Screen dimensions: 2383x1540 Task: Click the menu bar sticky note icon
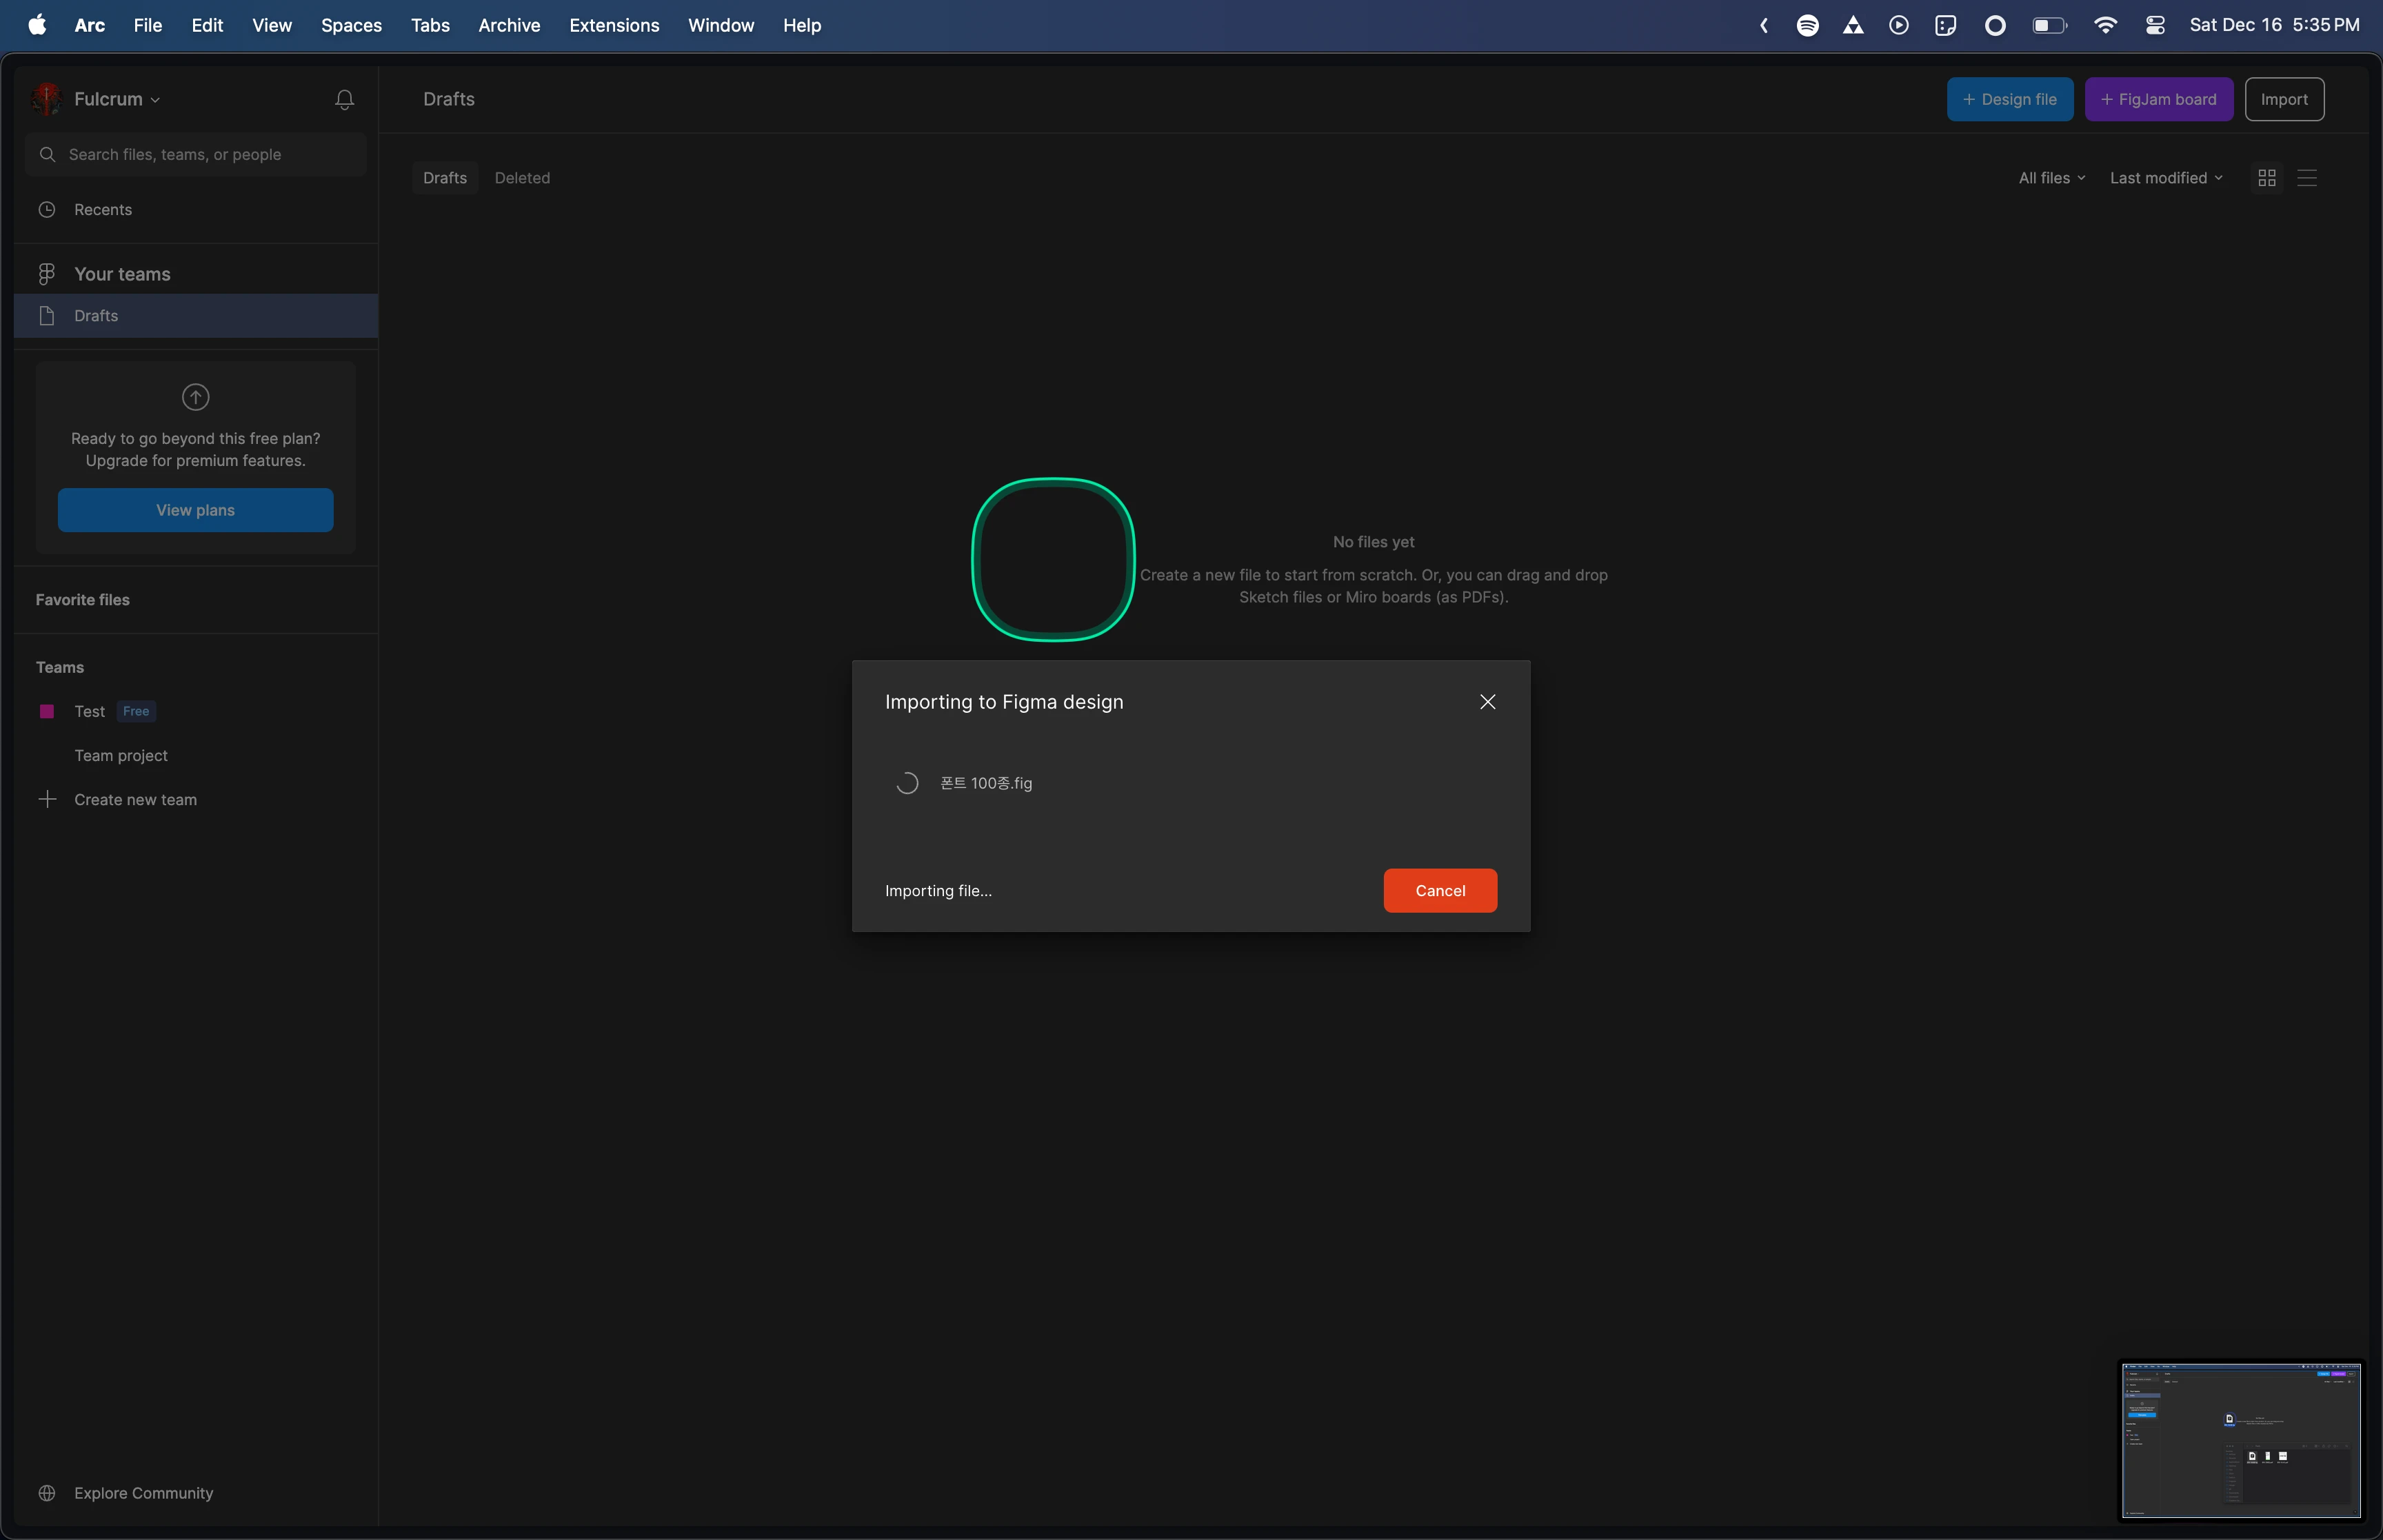[x=1945, y=25]
